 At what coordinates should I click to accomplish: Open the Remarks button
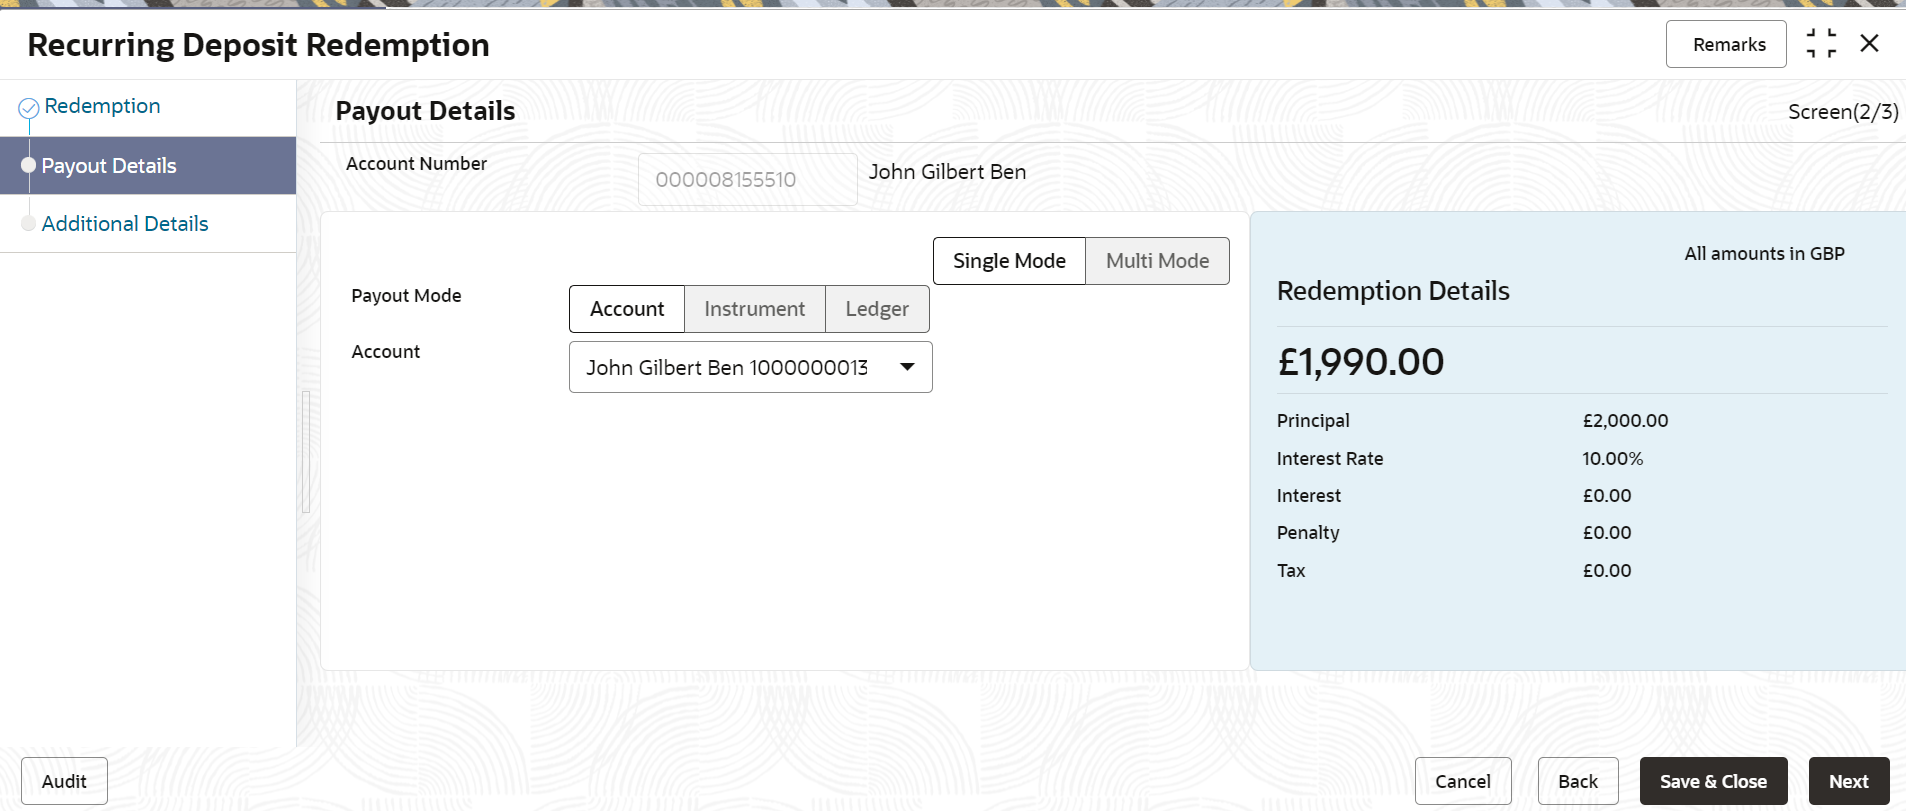[x=1728, y=44]
